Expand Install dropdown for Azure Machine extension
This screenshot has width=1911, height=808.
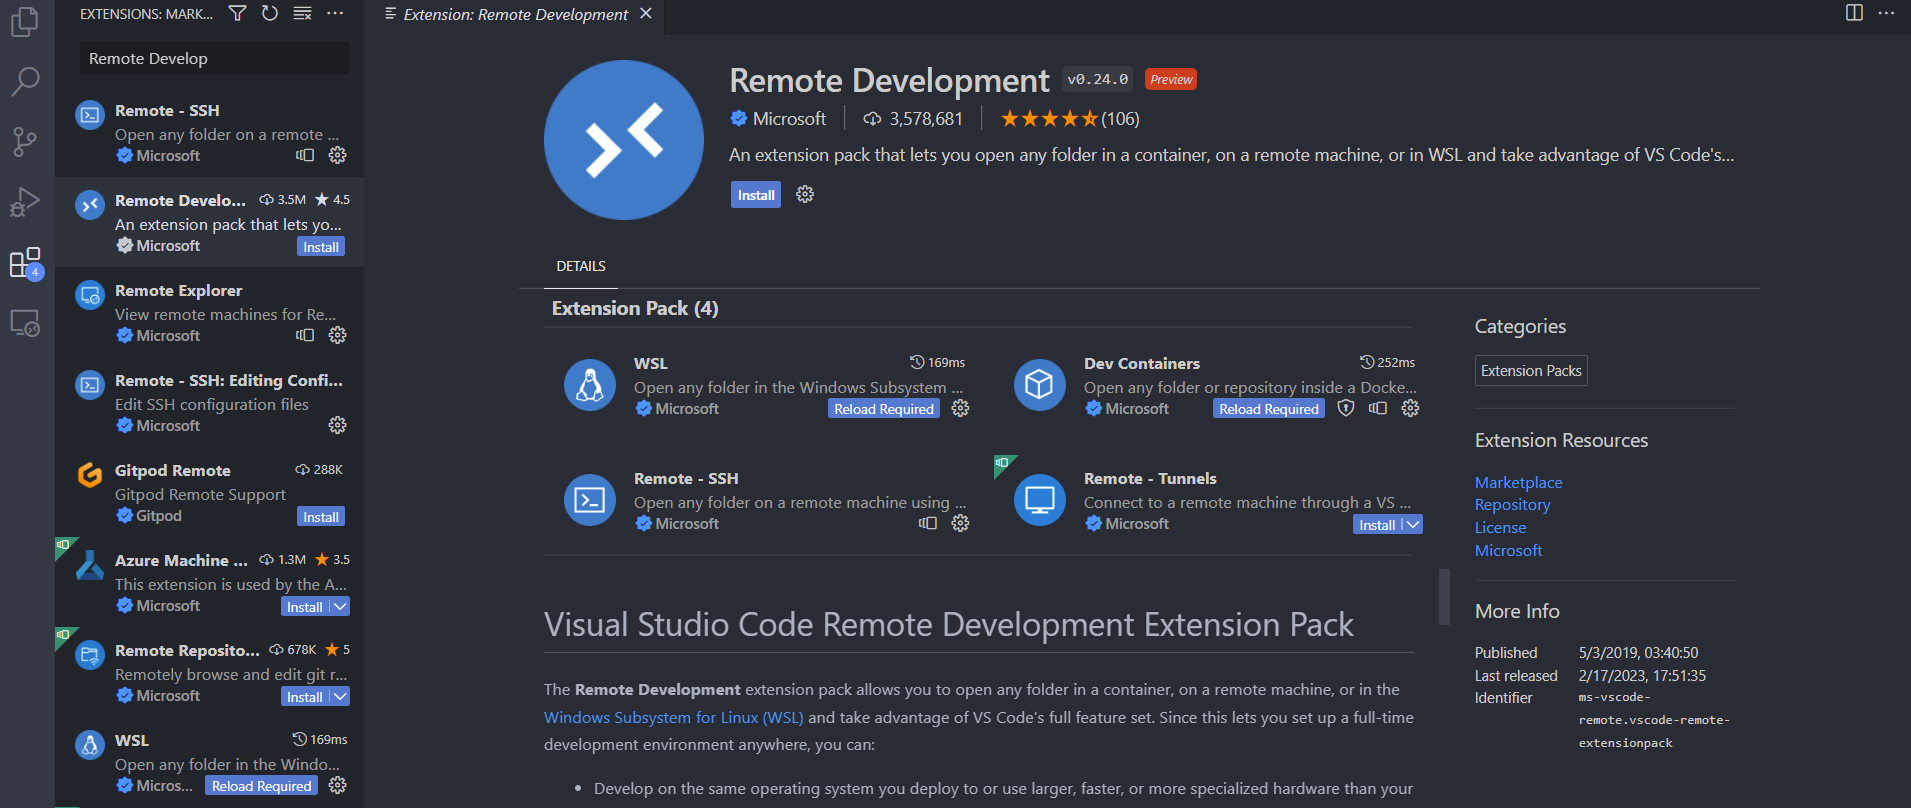(340, 606)
